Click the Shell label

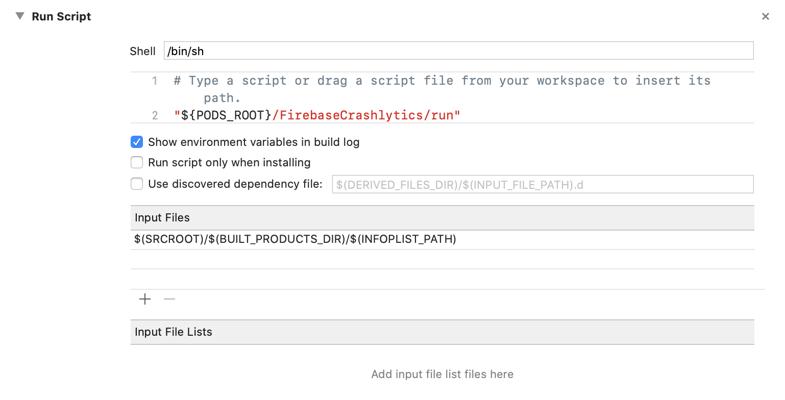coord(142,51)
